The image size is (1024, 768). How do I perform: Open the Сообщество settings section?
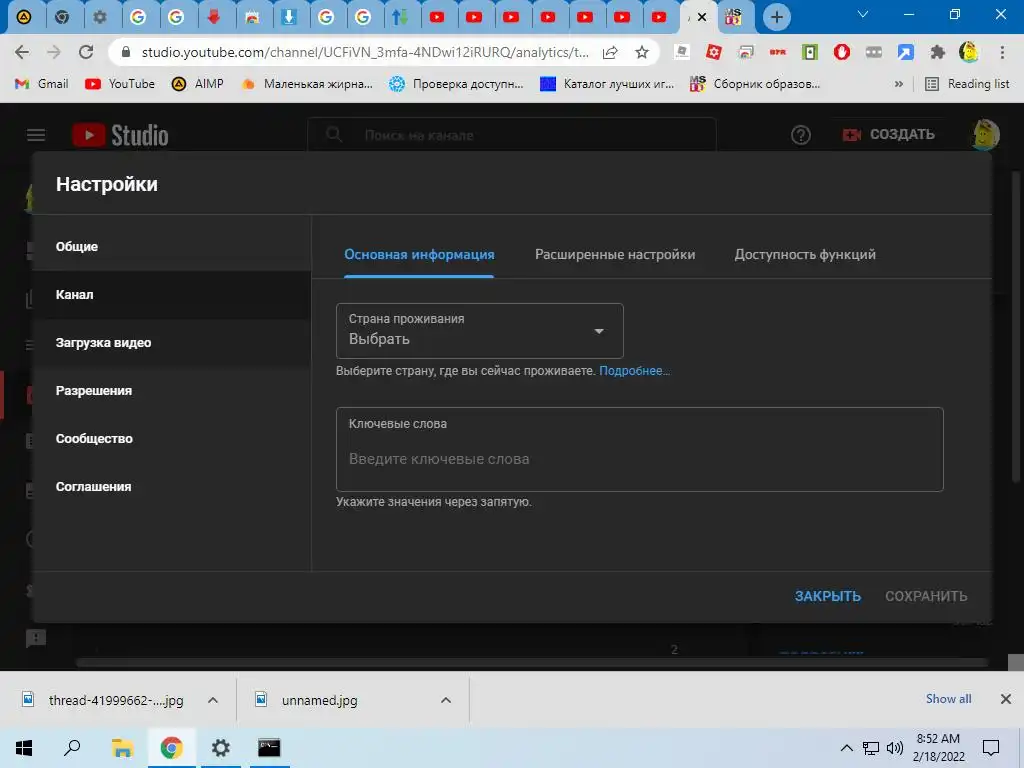(171, 438)
